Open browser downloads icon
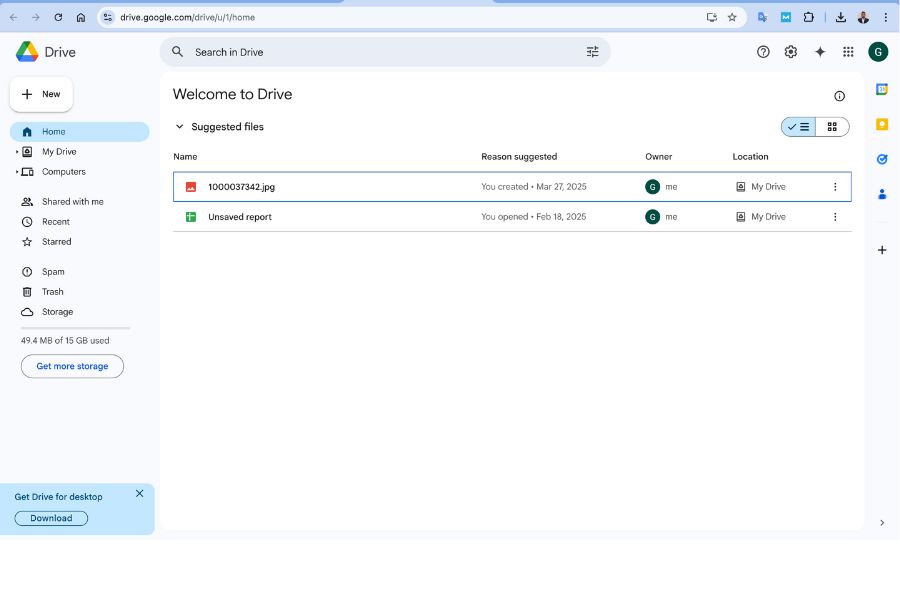Viewport: 900px width, 600px height. tap(841, 17)
